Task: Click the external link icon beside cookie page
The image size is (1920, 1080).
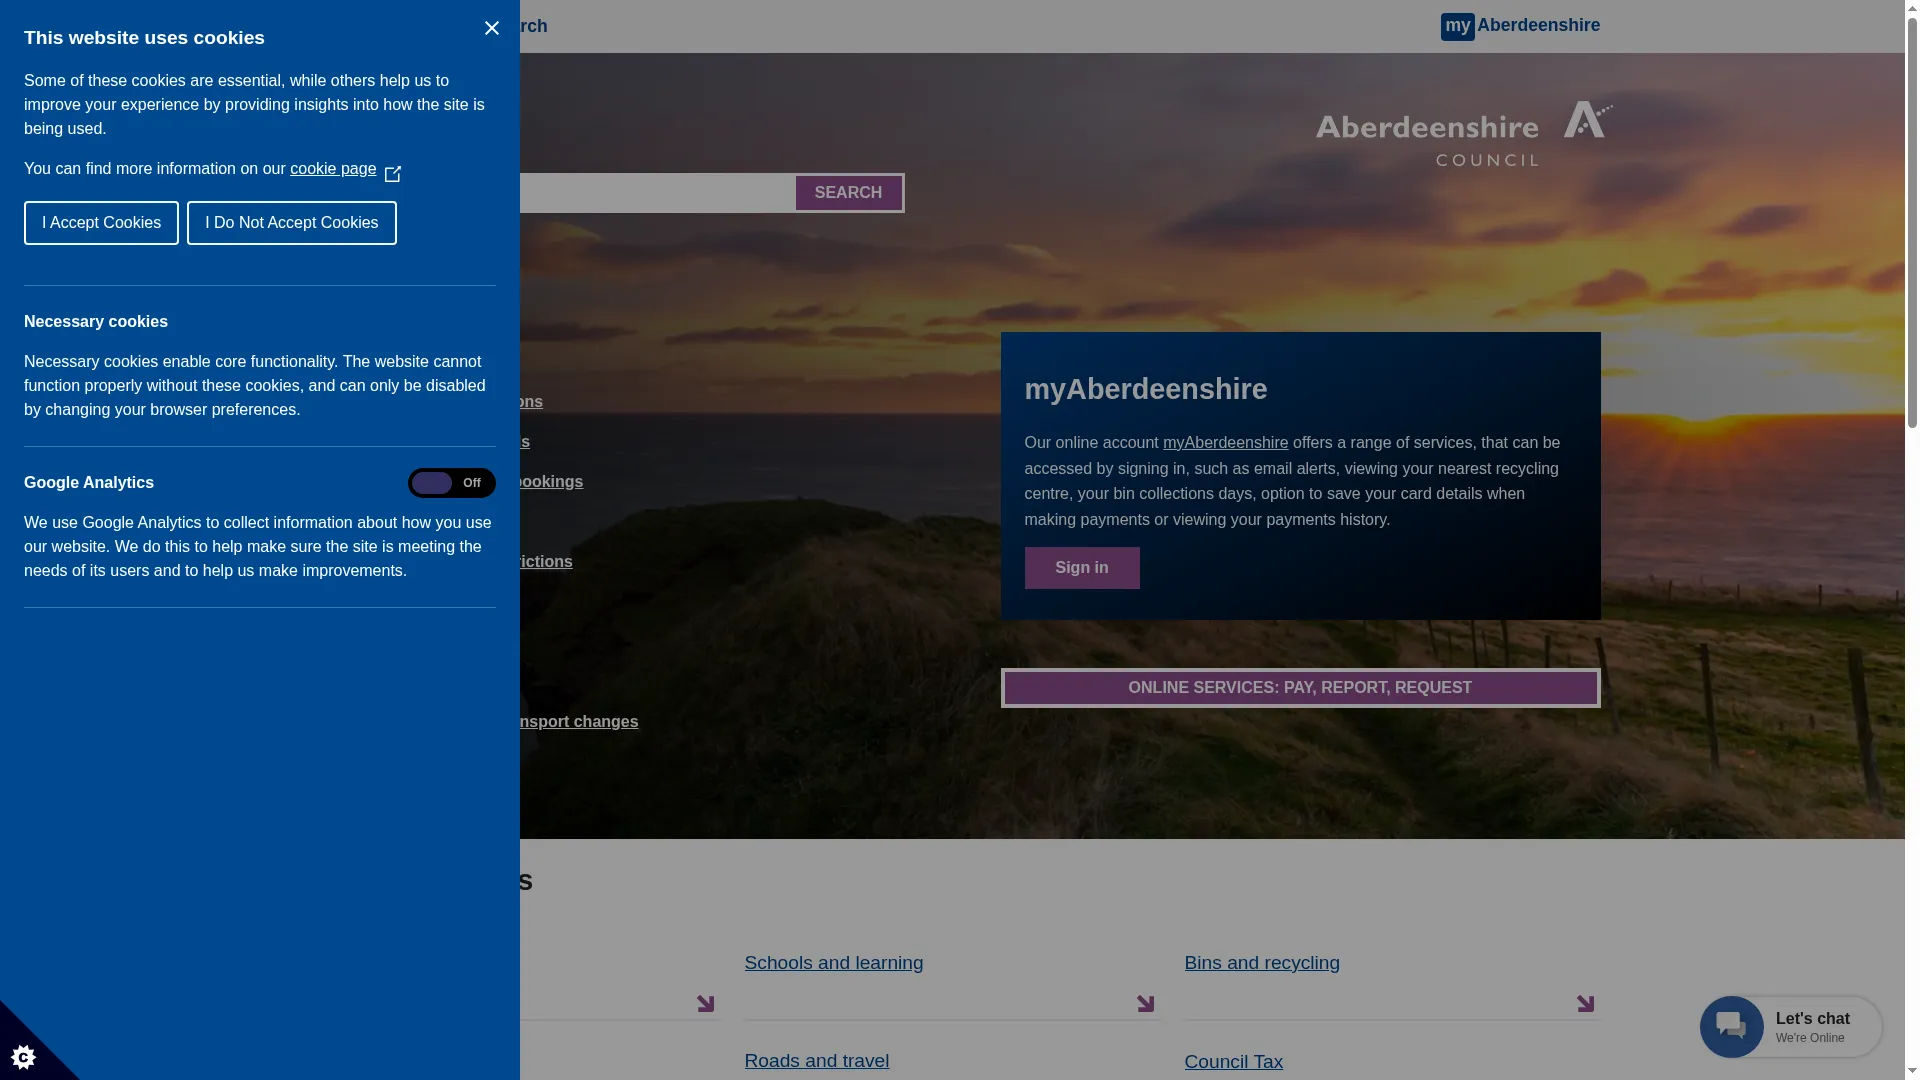Action: pos(392,174)
